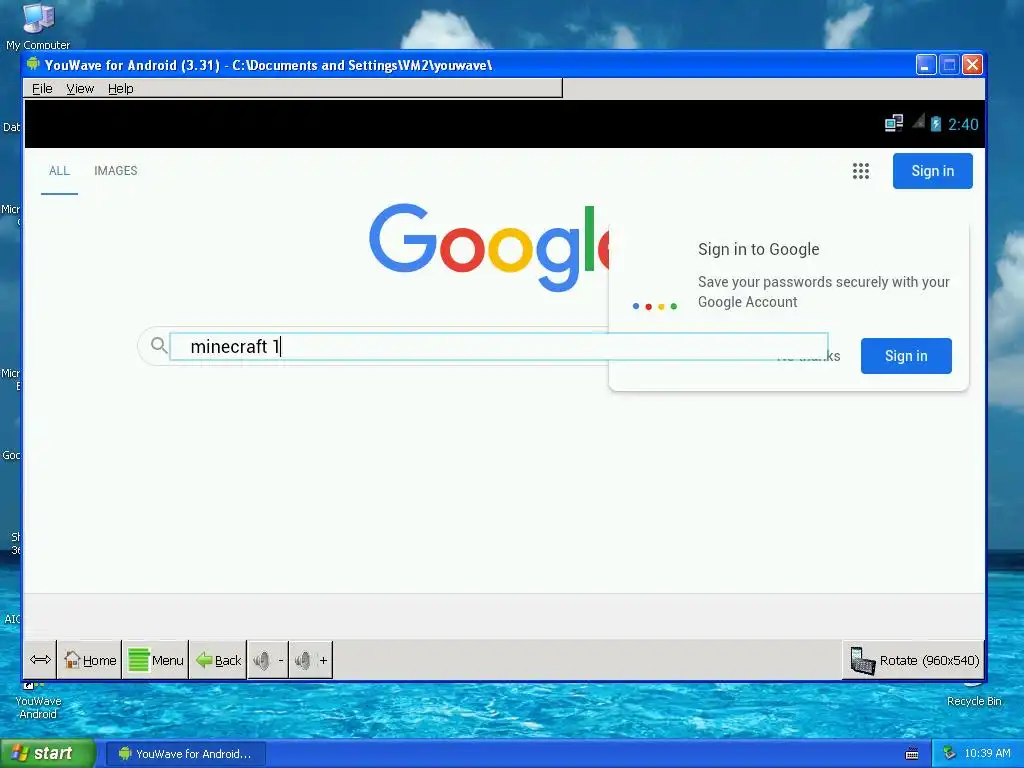Open the My Computer desktop icon
This screenshot has height=768, width=1024.
tap(38, 26)
